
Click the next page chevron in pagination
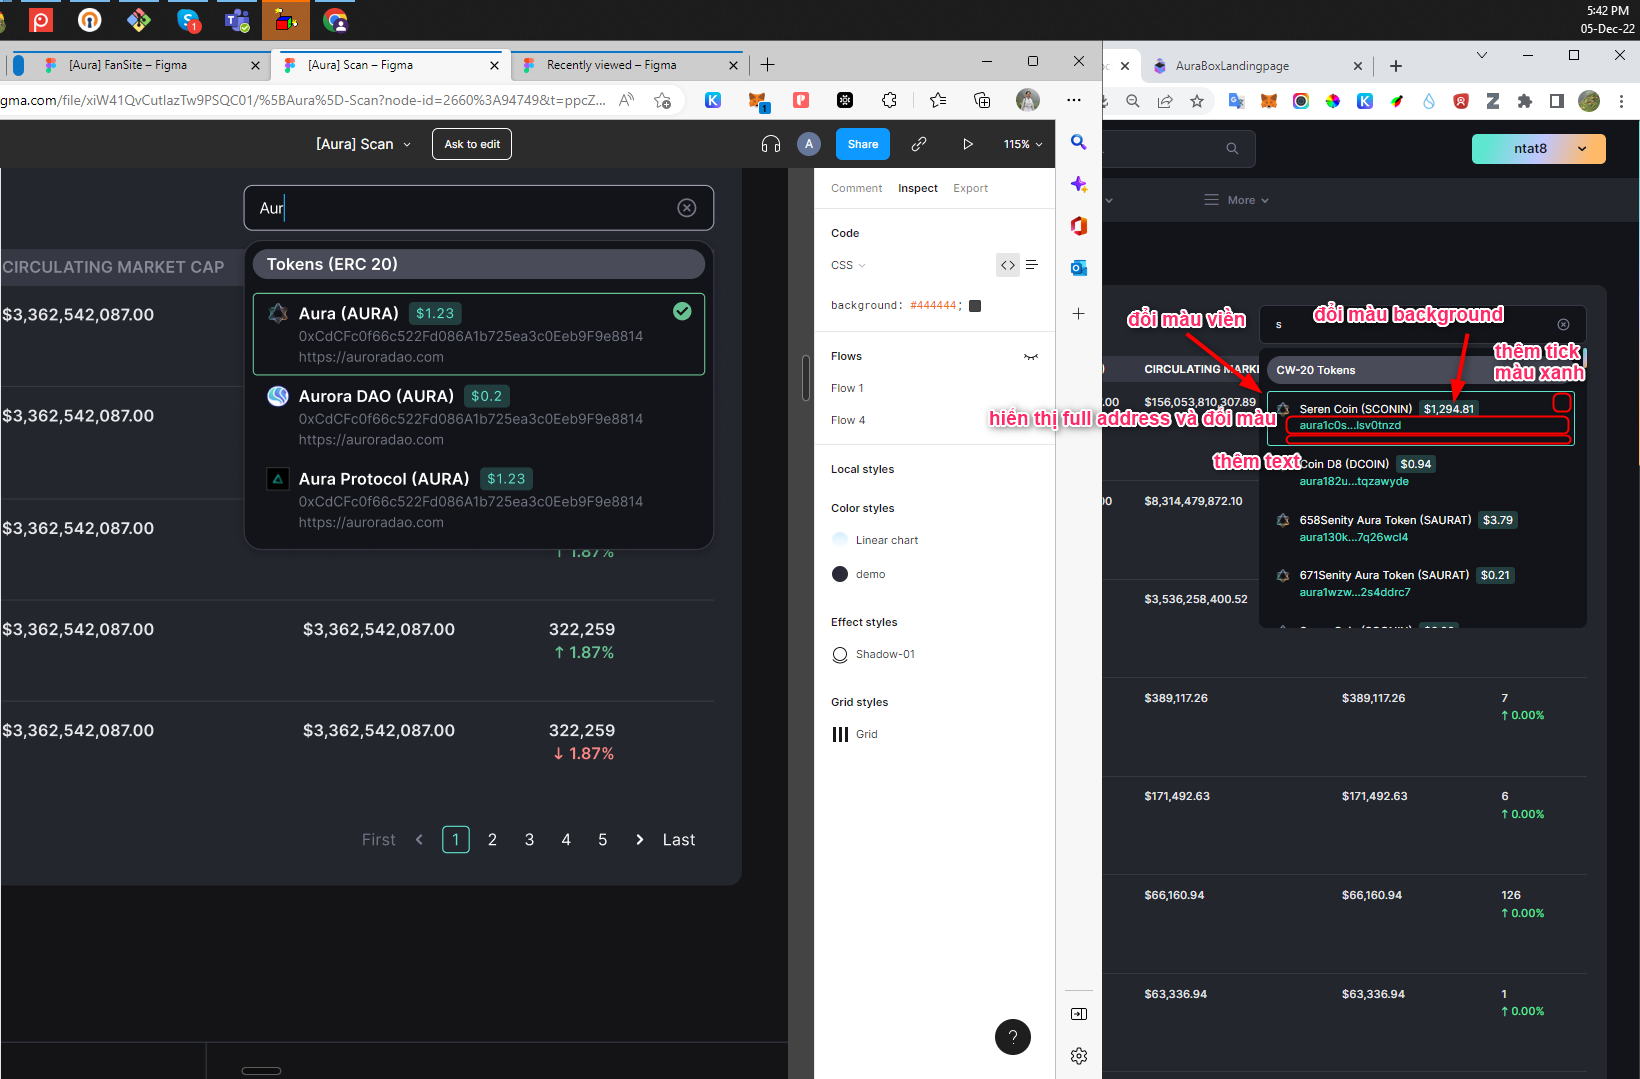tap(640, 840)
